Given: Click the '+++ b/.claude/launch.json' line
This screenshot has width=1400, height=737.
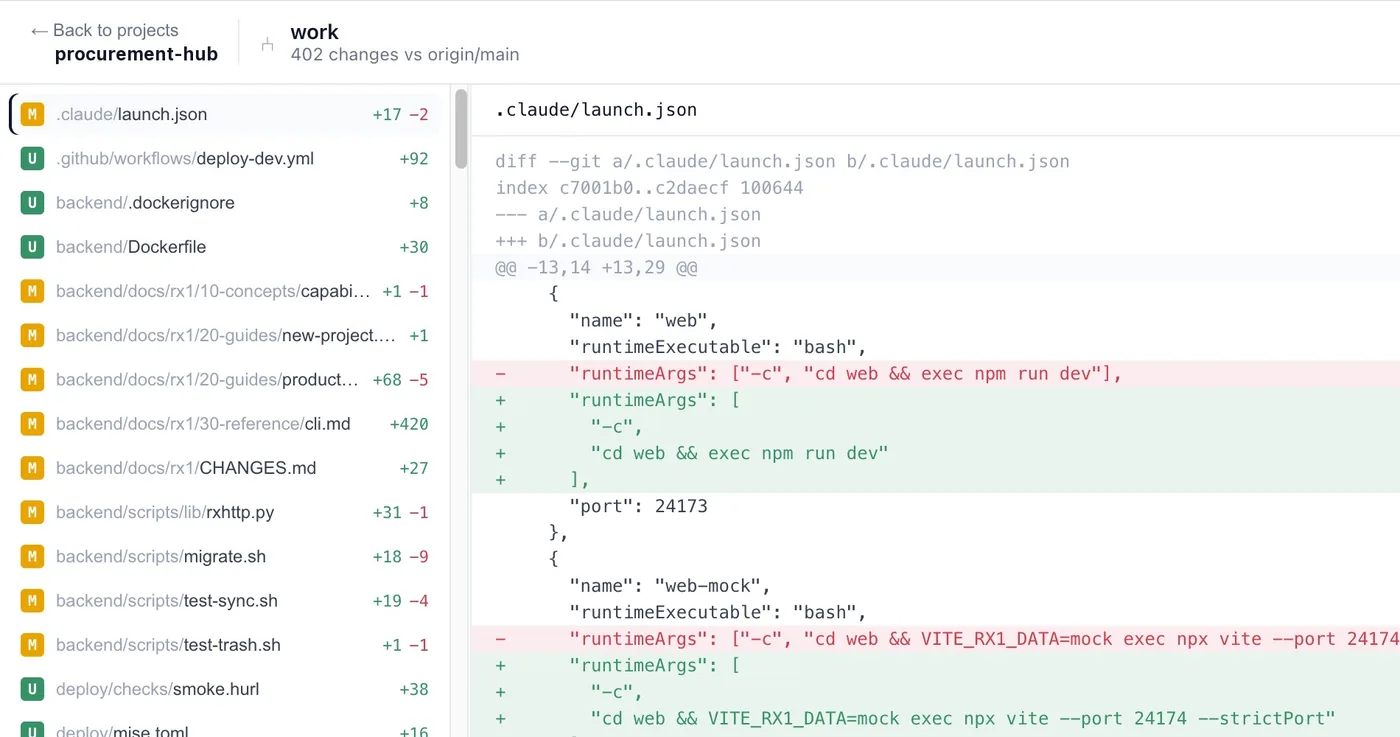Looking at the screenshot, I should pyautogui.click(x=628, y=241).
